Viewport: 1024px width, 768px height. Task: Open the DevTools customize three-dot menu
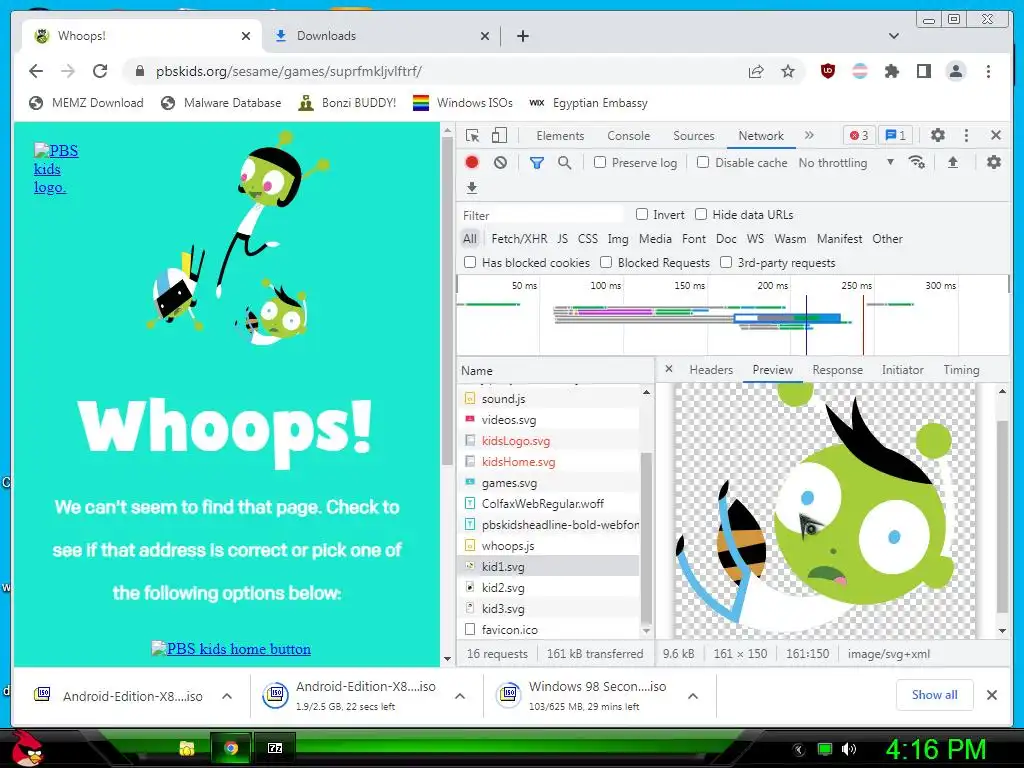[967, 135]
